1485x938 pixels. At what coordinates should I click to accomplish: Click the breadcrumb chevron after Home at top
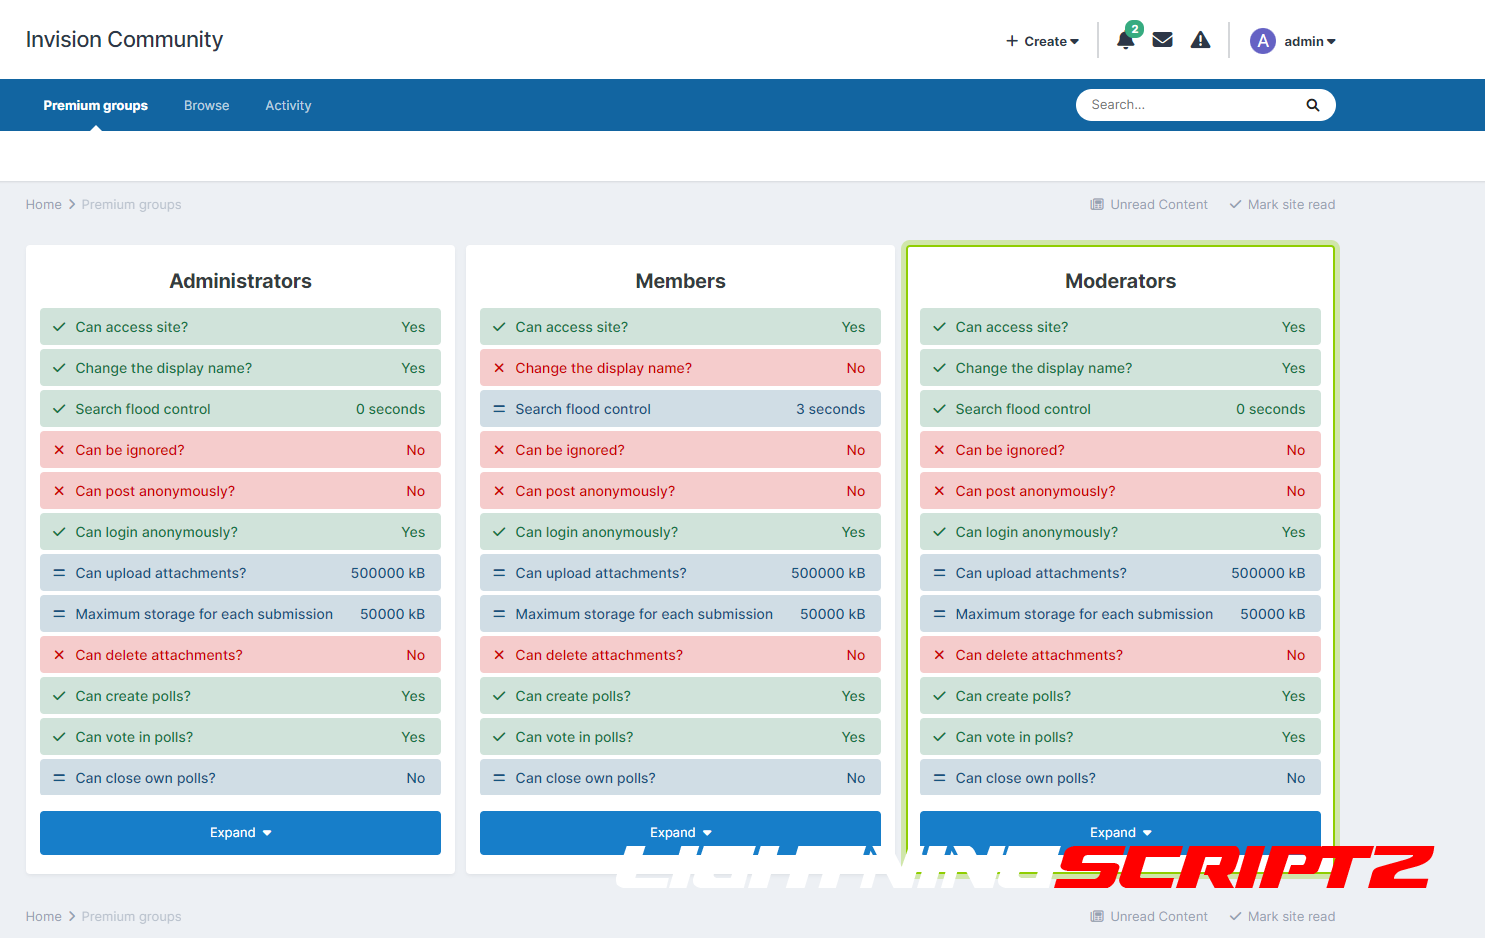72,205
